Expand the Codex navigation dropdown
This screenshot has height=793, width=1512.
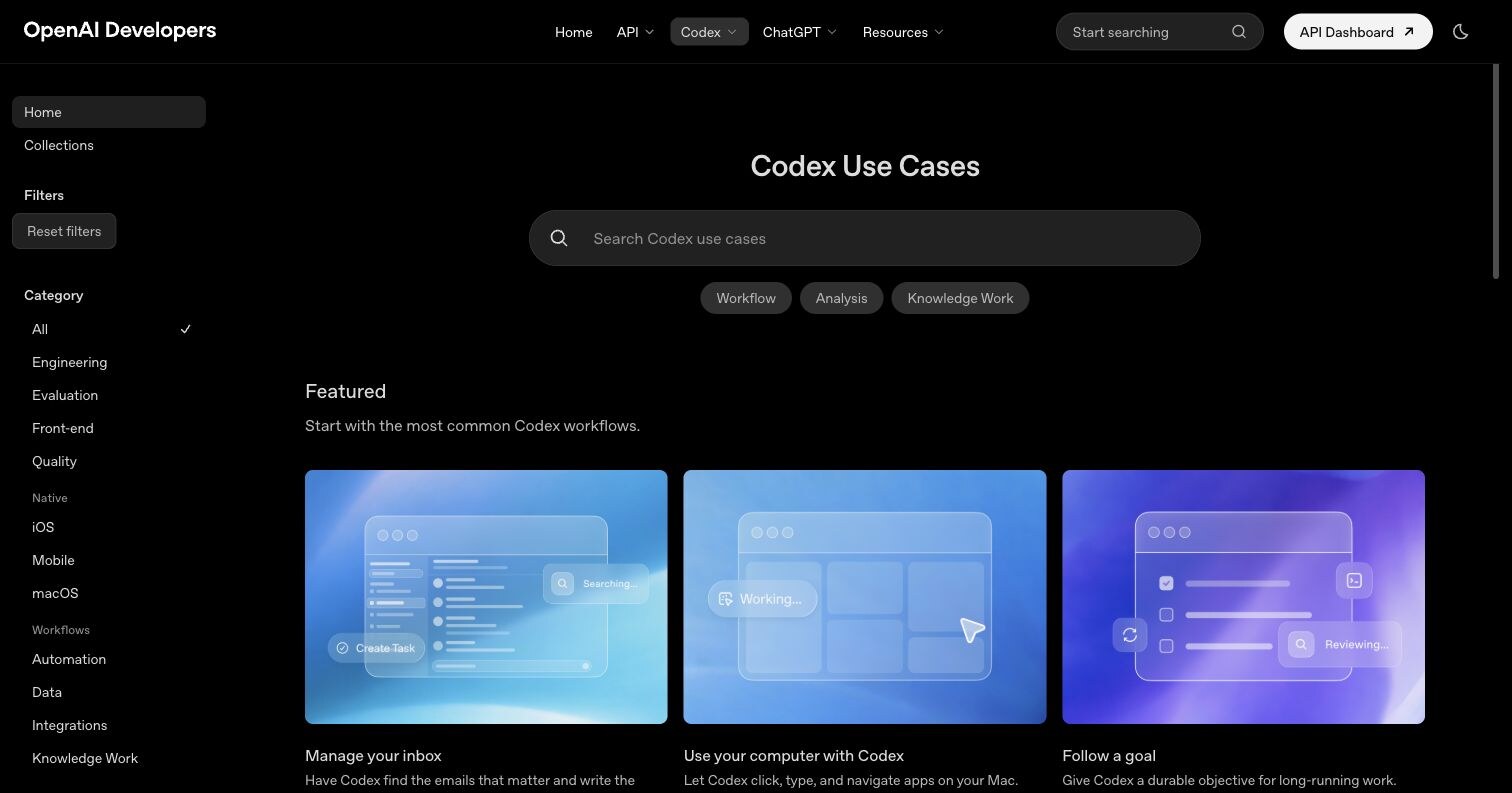click(x=709, y=32)
